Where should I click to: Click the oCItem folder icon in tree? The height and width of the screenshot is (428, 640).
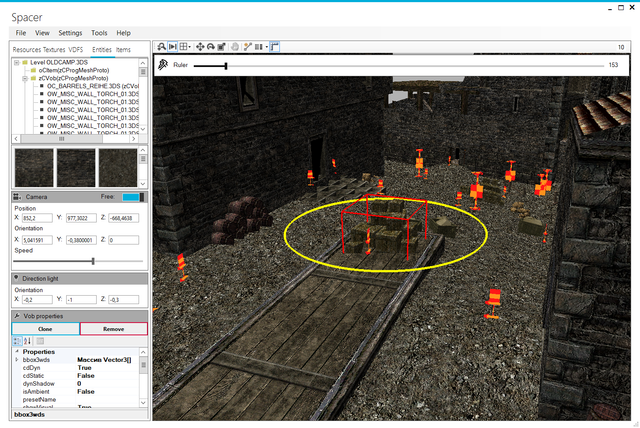coord(34,70)
